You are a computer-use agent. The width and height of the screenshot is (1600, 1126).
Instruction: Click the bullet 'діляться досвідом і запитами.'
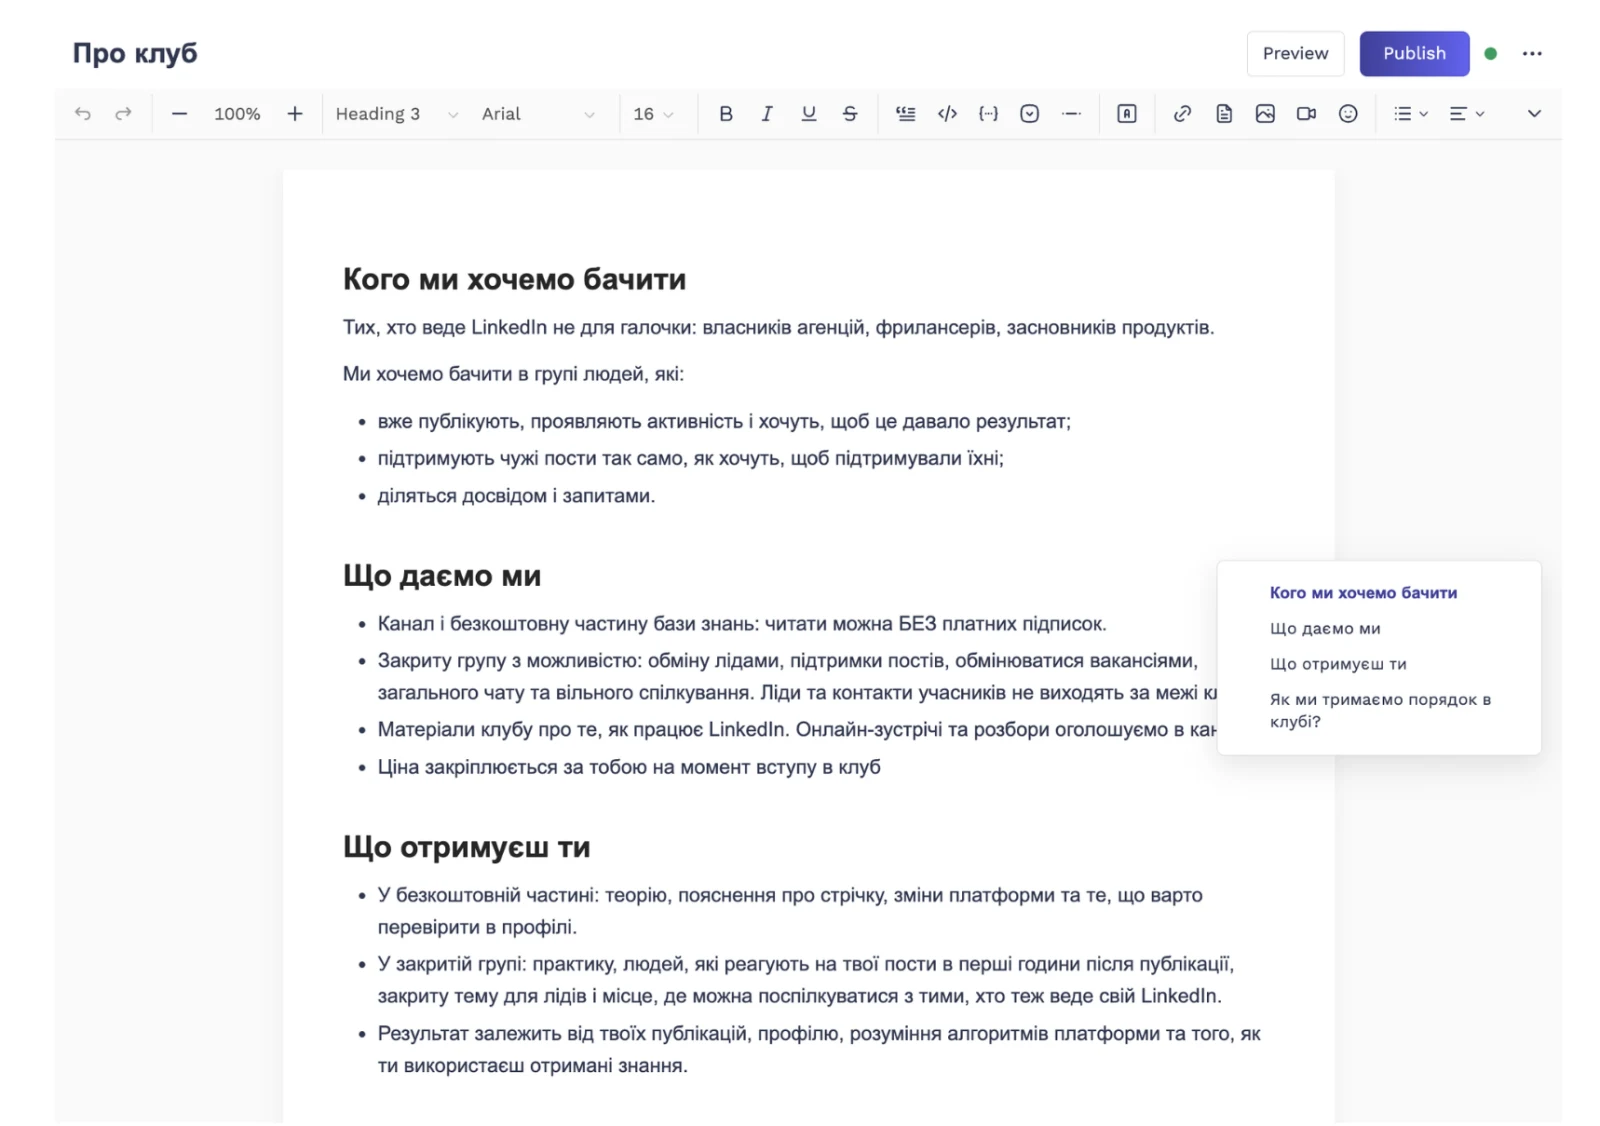click(x=516, y=496)
